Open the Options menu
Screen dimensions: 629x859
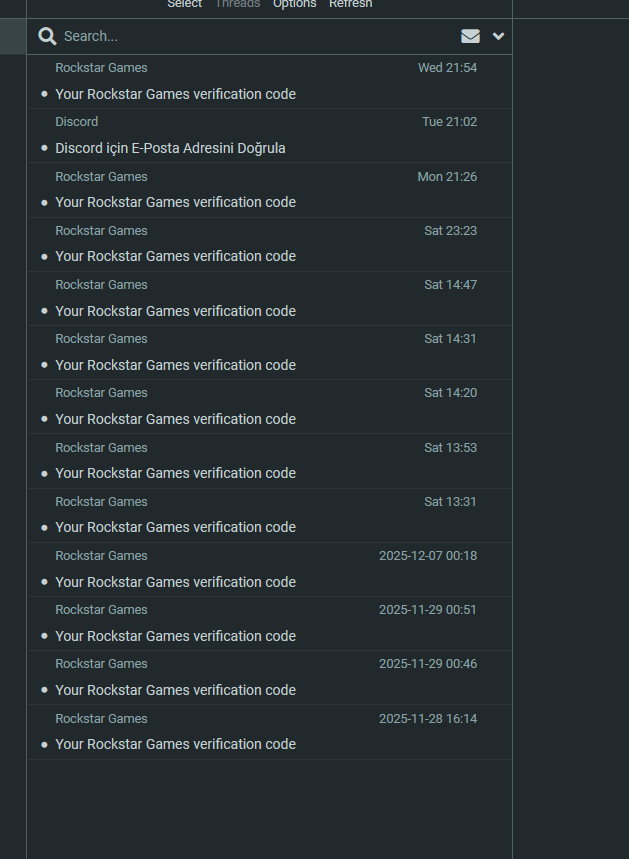click(x=294, y=4)
